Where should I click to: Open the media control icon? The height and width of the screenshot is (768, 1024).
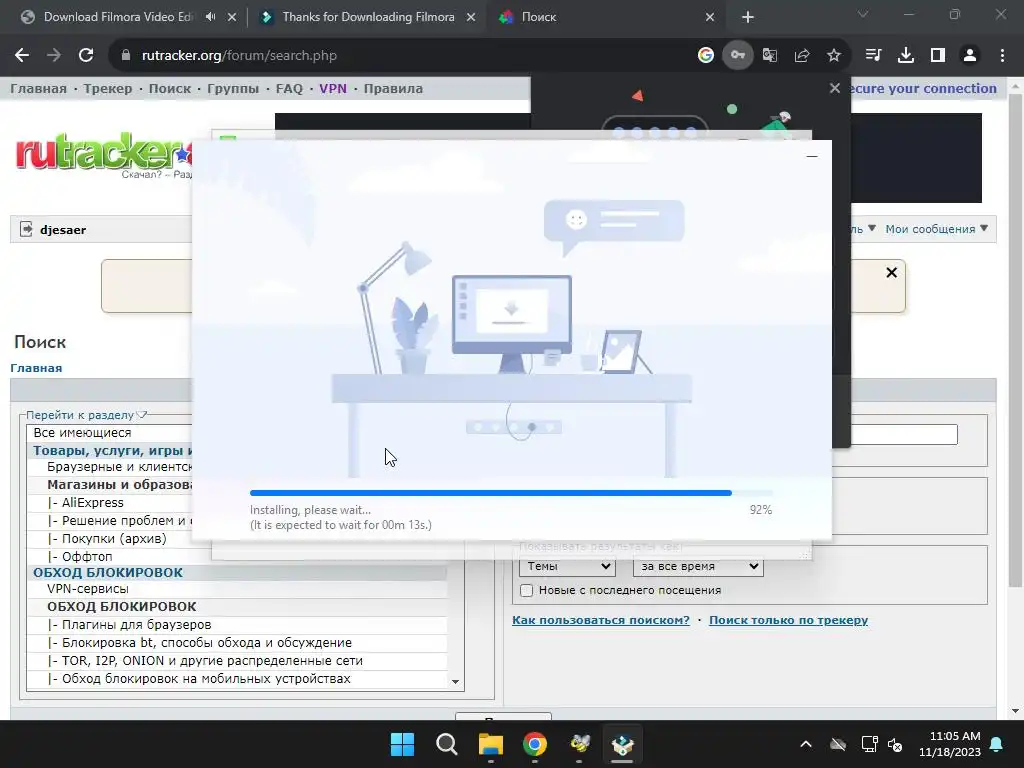[x=873, y=56]
